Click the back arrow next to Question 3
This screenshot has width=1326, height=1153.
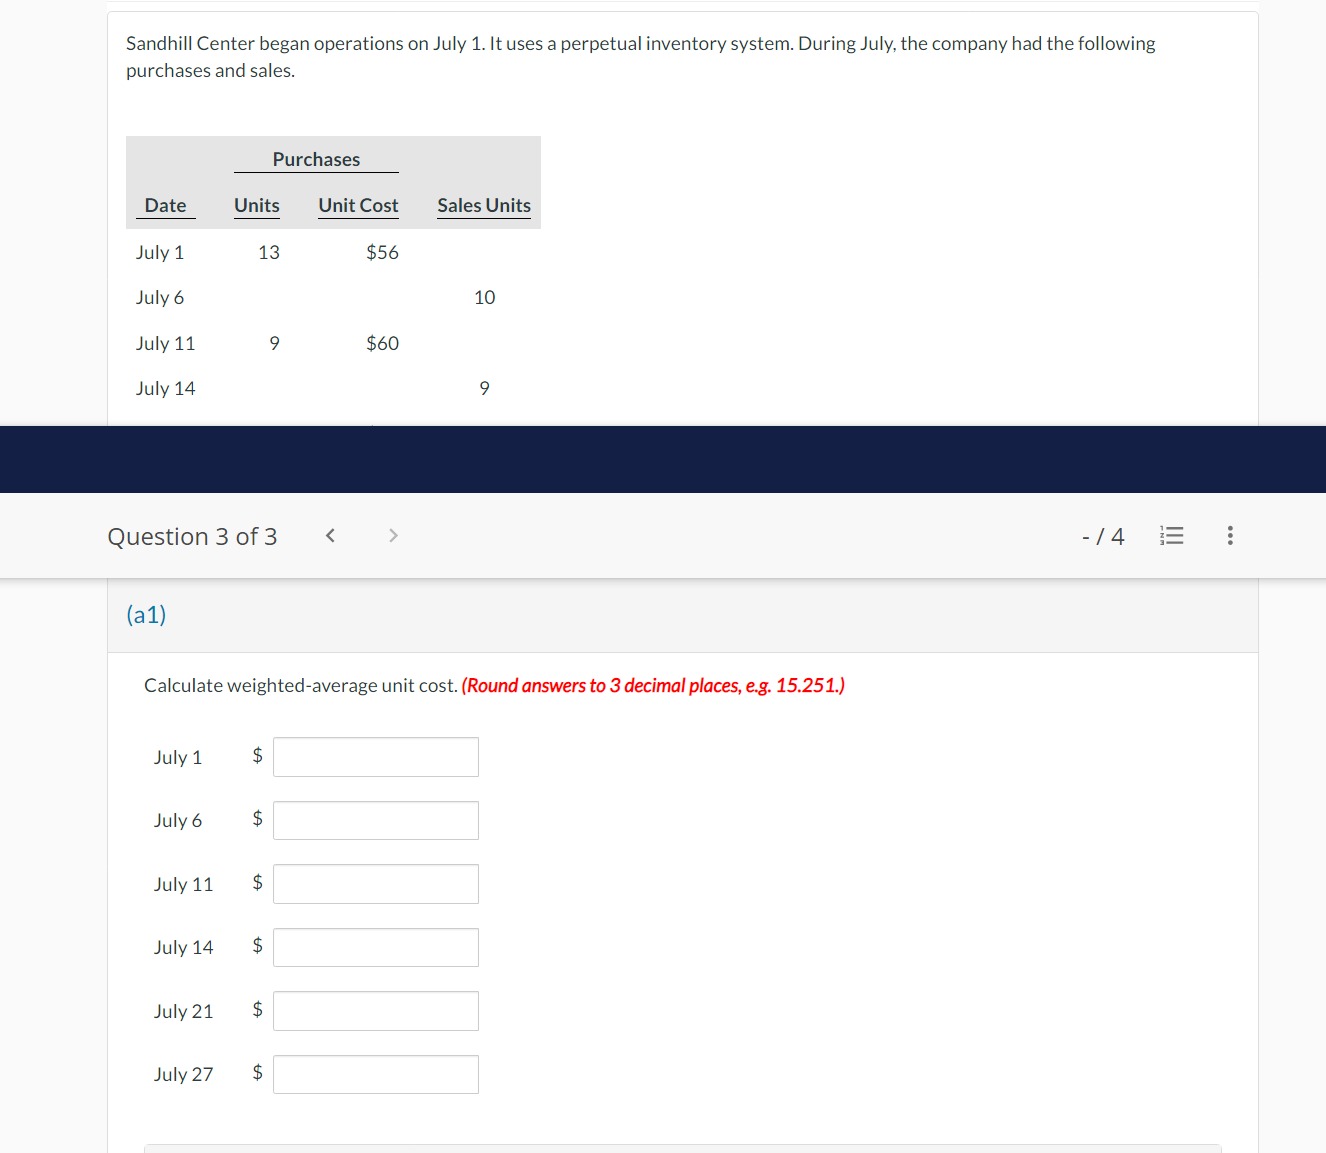(x=330, y=535)
